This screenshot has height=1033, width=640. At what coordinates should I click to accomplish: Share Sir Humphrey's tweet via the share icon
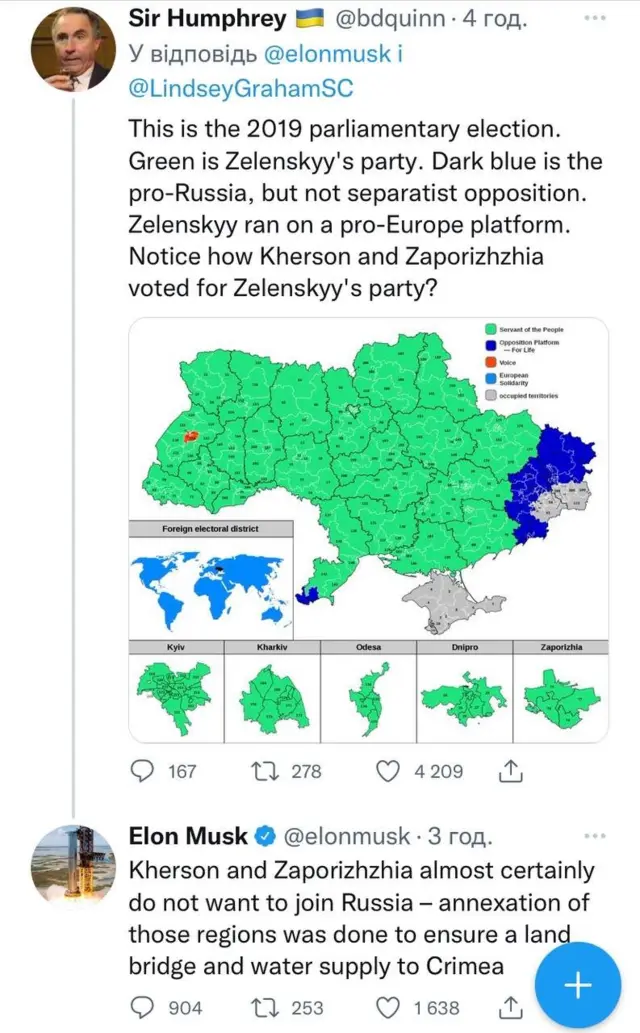(x=513, y=771)
